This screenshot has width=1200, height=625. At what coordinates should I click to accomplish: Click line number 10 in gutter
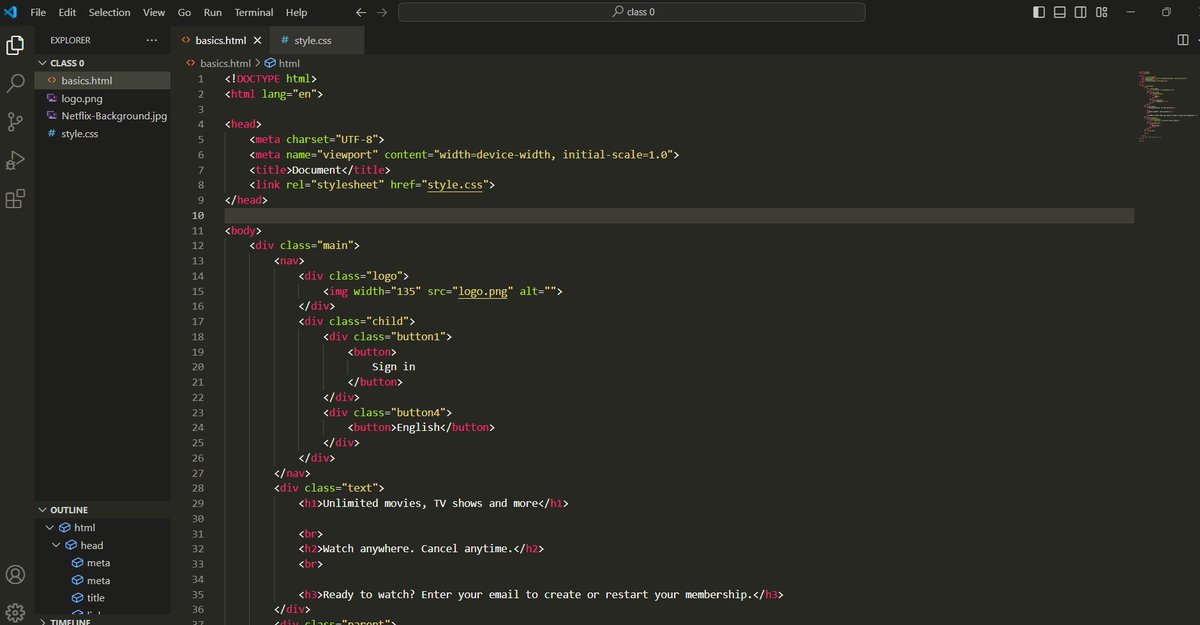(x=198, y=215)
